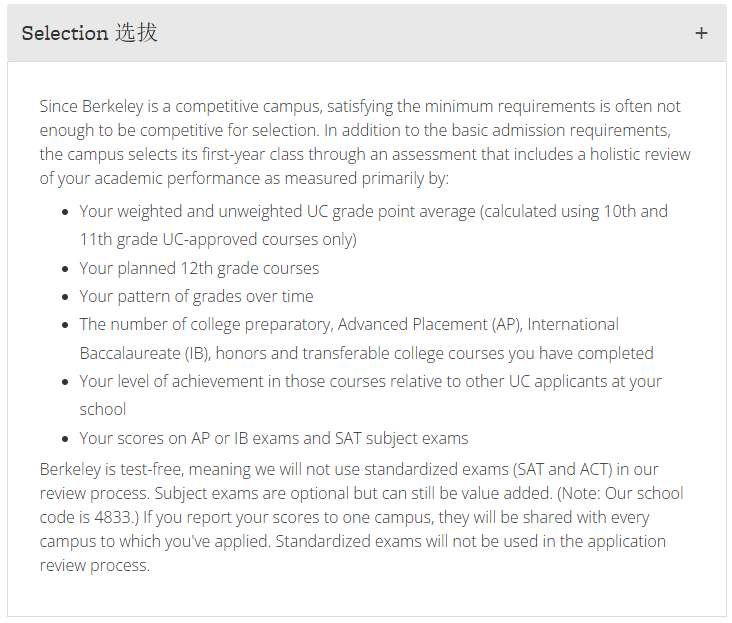Image resolution: width=732 pixels, height=623 pixels.
Task: Expand the Selection 选拔 accordion title
Action: click(90, 33)
